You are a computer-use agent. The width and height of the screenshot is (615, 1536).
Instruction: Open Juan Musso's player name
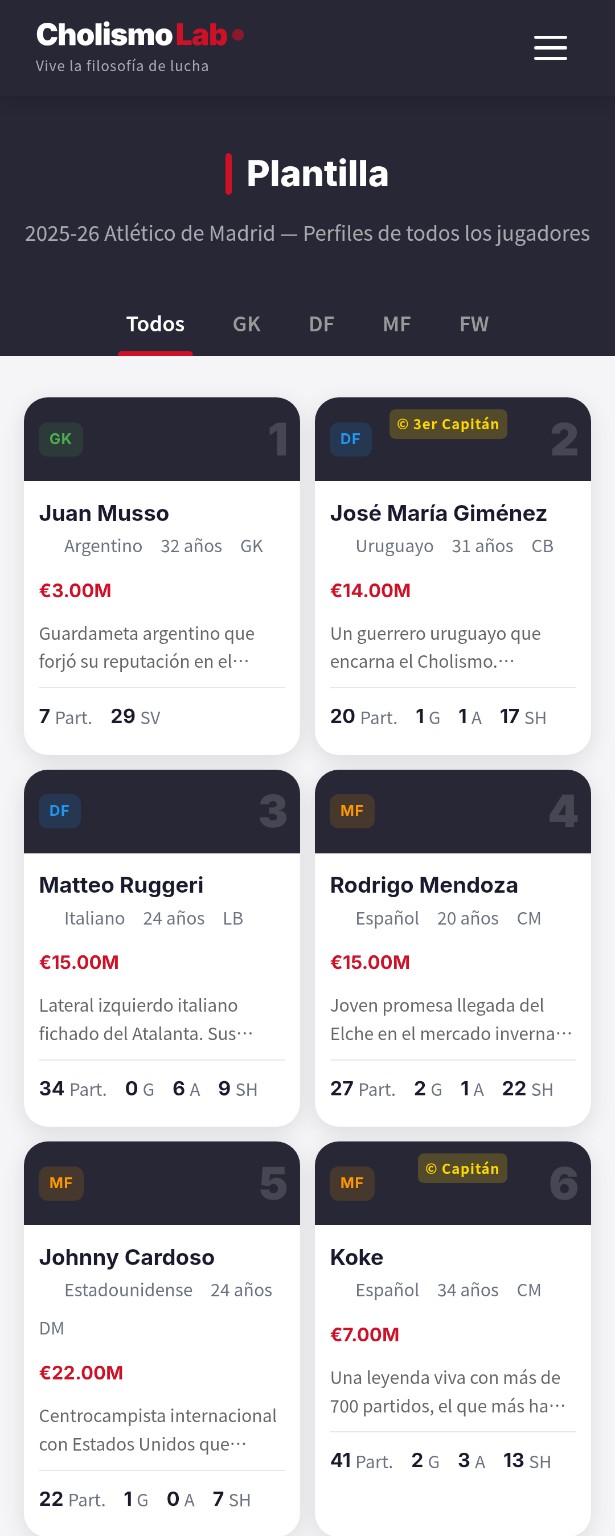coord(104,513)
